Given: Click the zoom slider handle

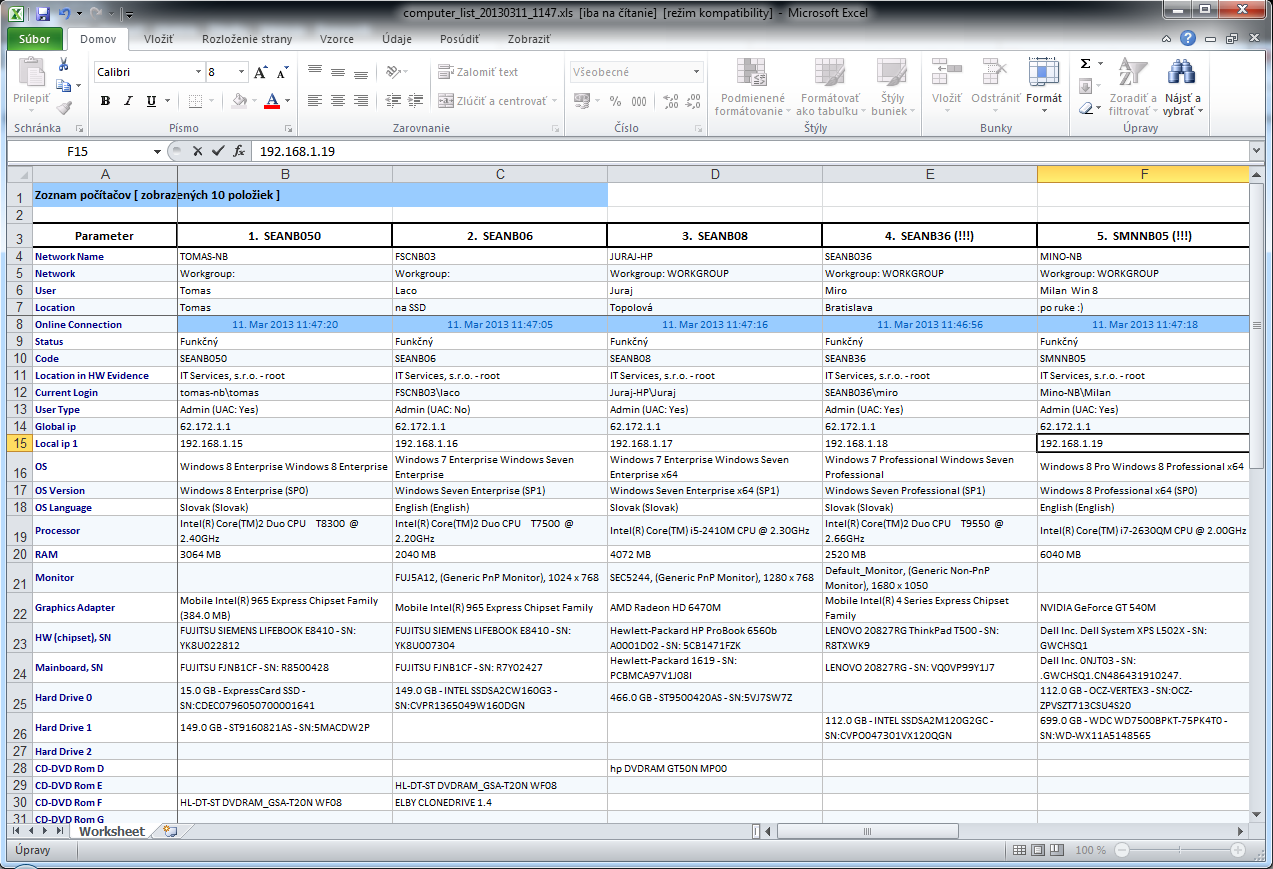Looking at the screenshot, I should click(1178, 850).
